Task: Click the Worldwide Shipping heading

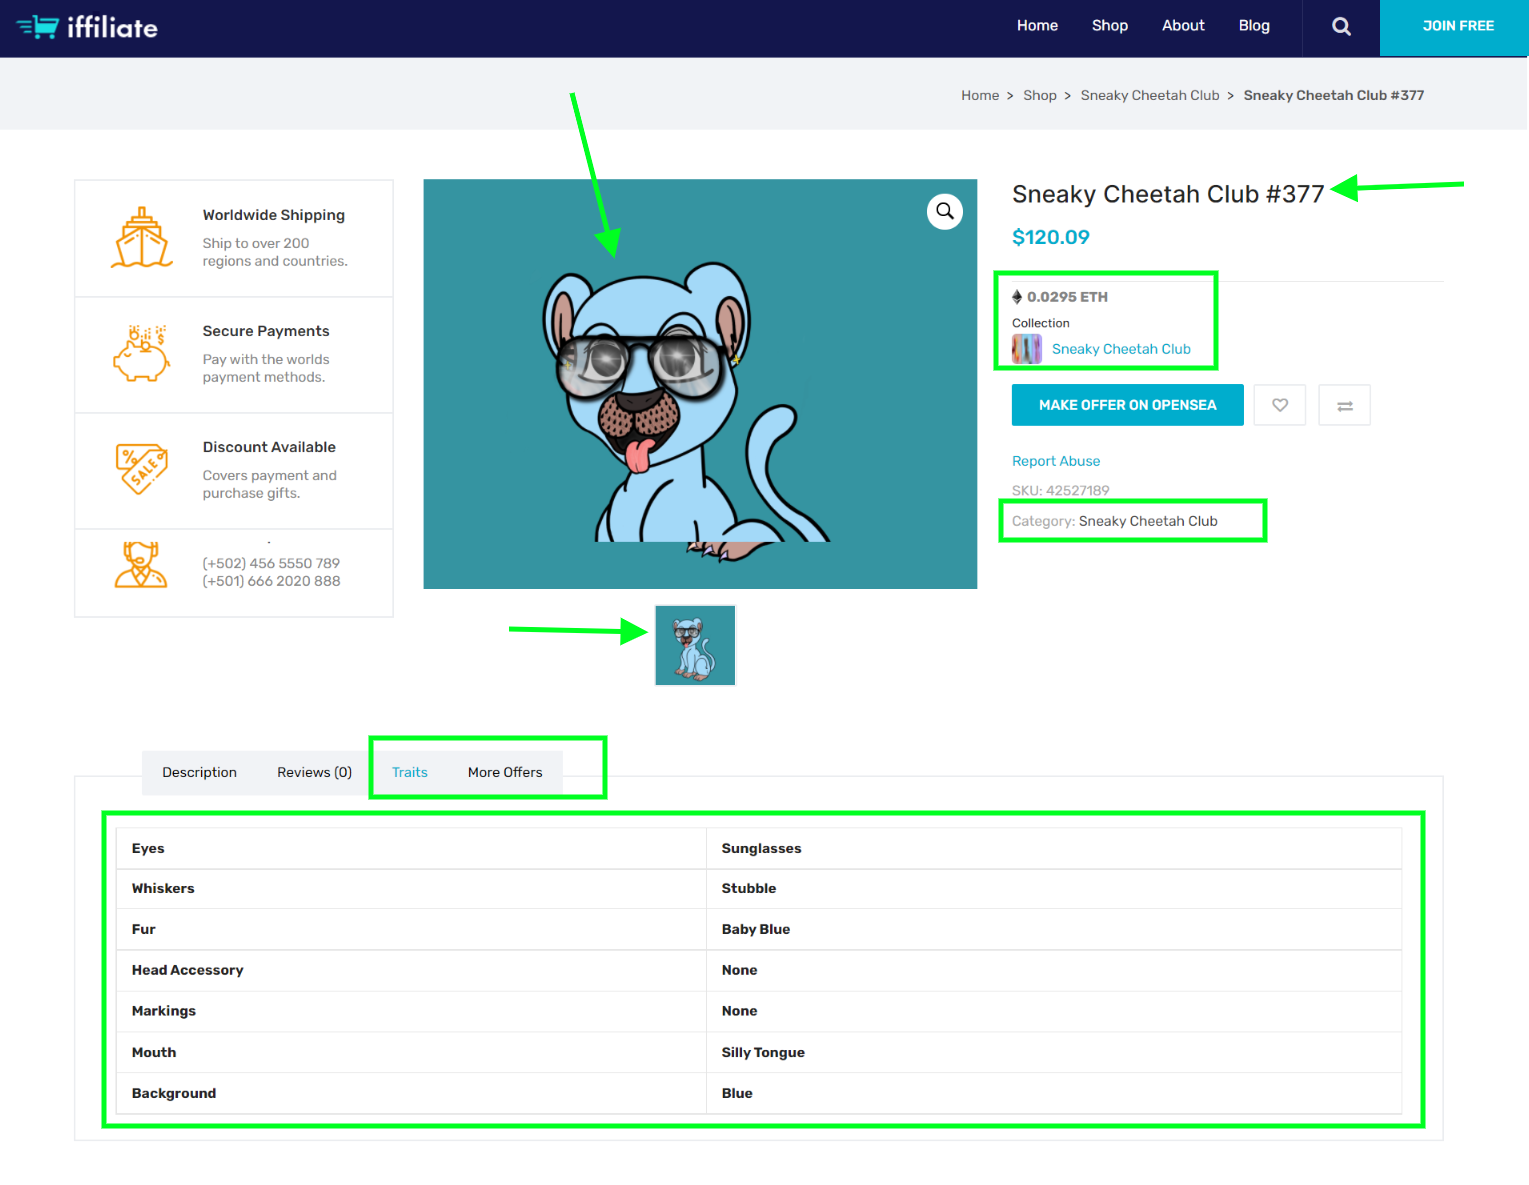Action: [x=274, y=215]
